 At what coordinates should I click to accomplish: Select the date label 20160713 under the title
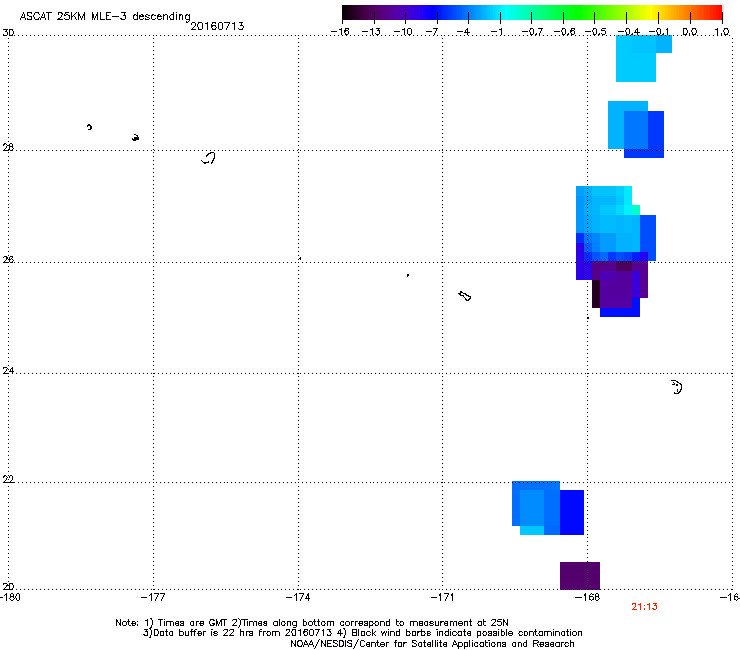(x=217, y=26)
